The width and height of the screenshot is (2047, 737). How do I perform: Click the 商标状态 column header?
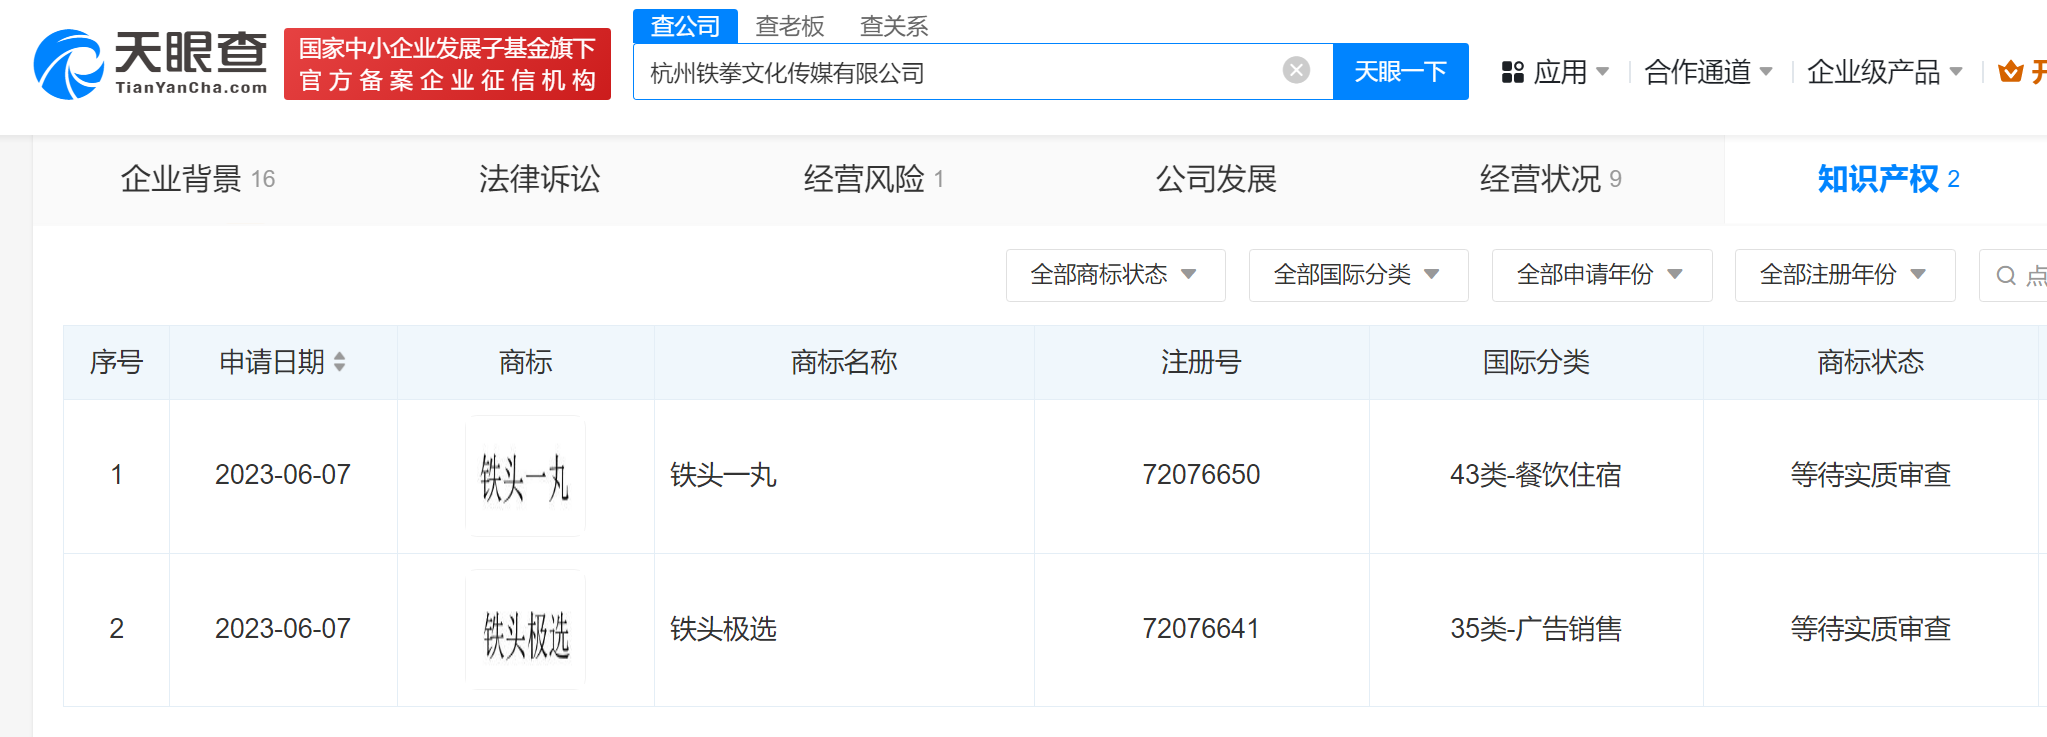pos(1870,362)
